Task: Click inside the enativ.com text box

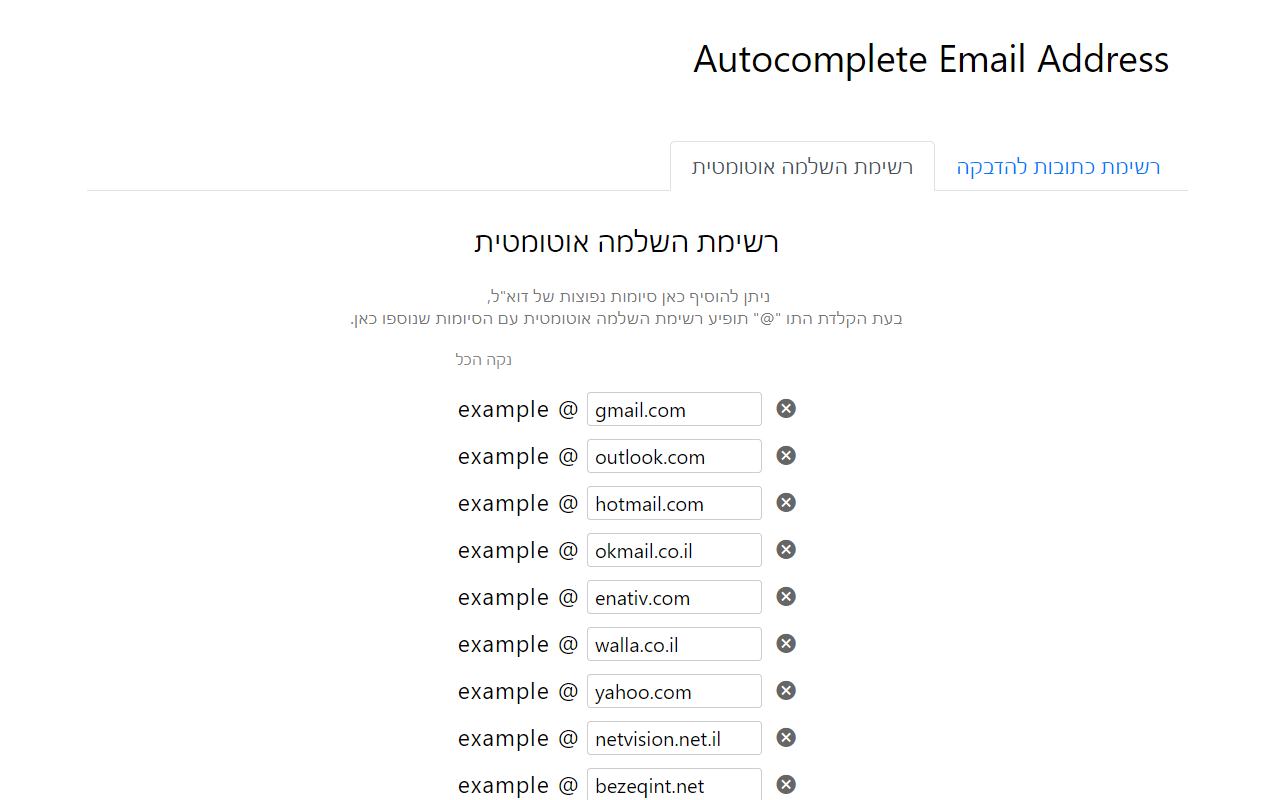Action: (673, 597)
